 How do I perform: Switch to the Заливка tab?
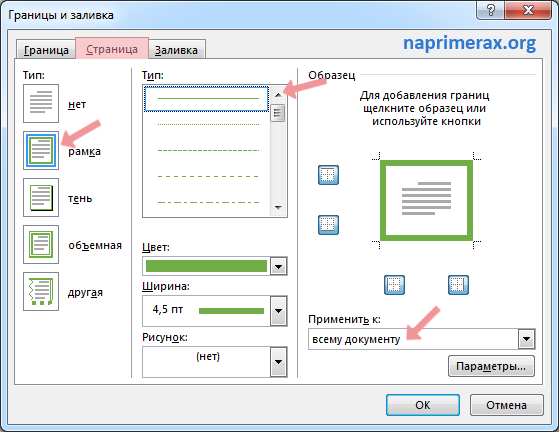coord(176,50)
